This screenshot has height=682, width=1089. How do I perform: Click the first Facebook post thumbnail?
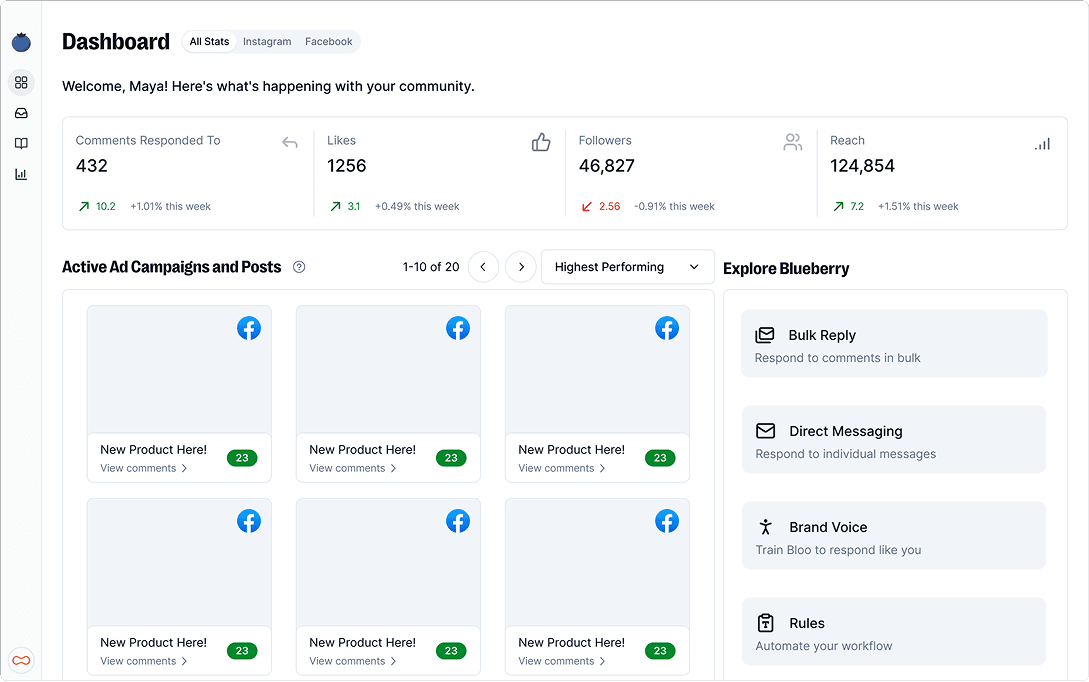[x=179, y=370]
